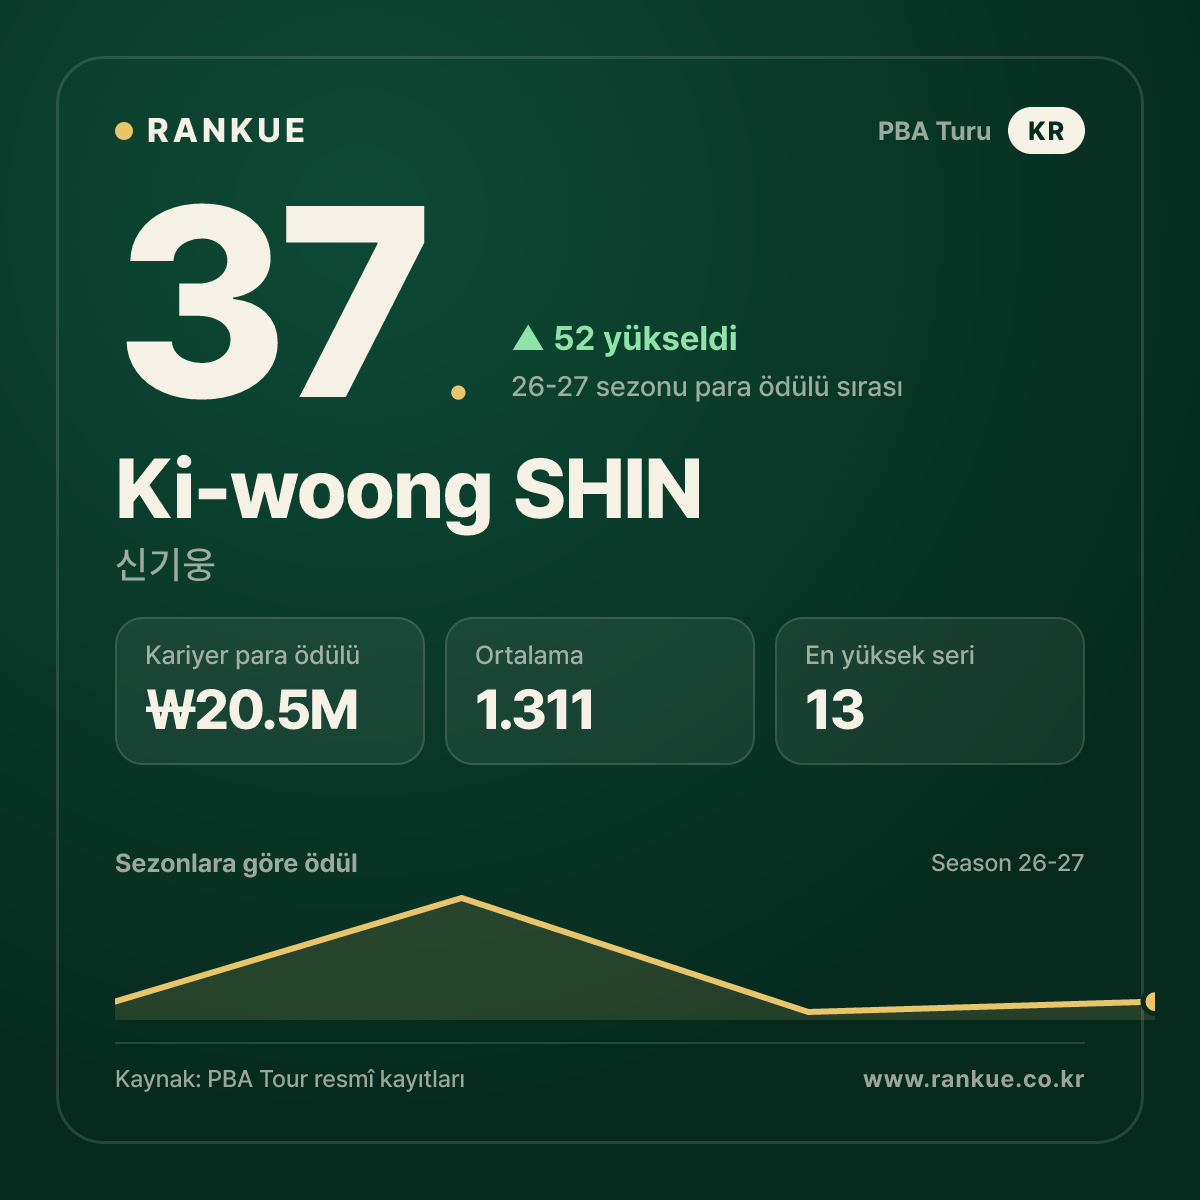Click the Korean name 신기웅
1200x1200 pixels.
(x=165, y=564)
